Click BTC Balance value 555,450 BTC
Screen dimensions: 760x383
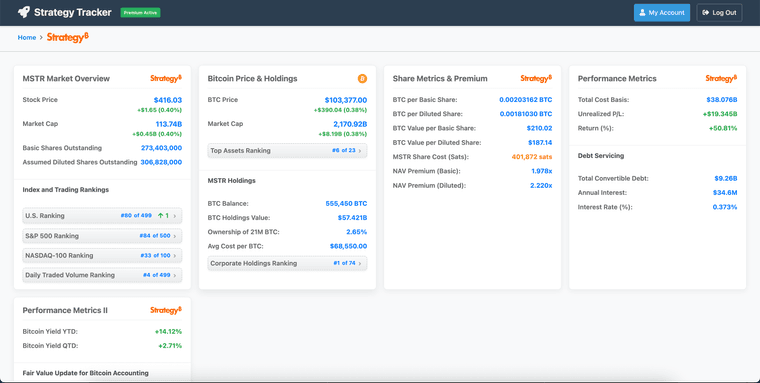pos(346,204)
